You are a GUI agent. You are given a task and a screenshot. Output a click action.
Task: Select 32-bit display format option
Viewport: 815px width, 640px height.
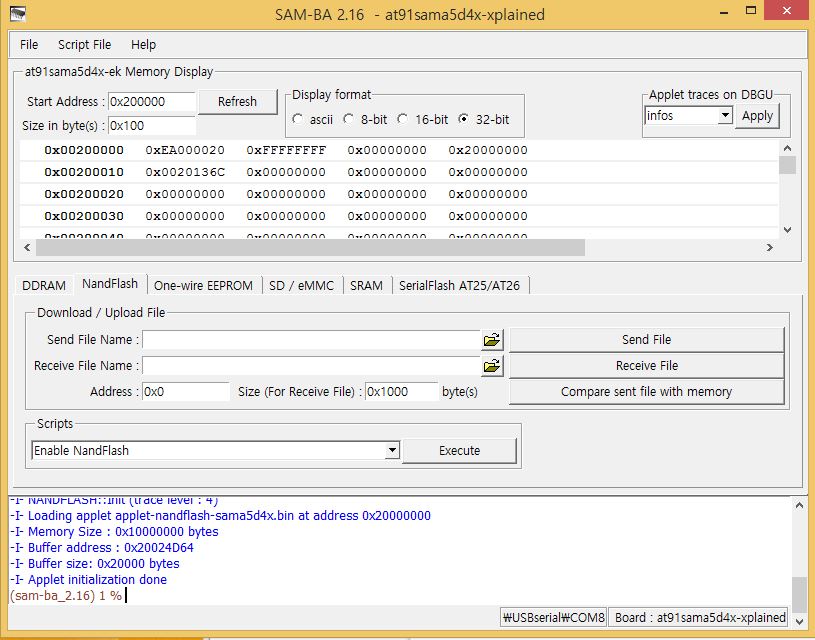(464, 119)
